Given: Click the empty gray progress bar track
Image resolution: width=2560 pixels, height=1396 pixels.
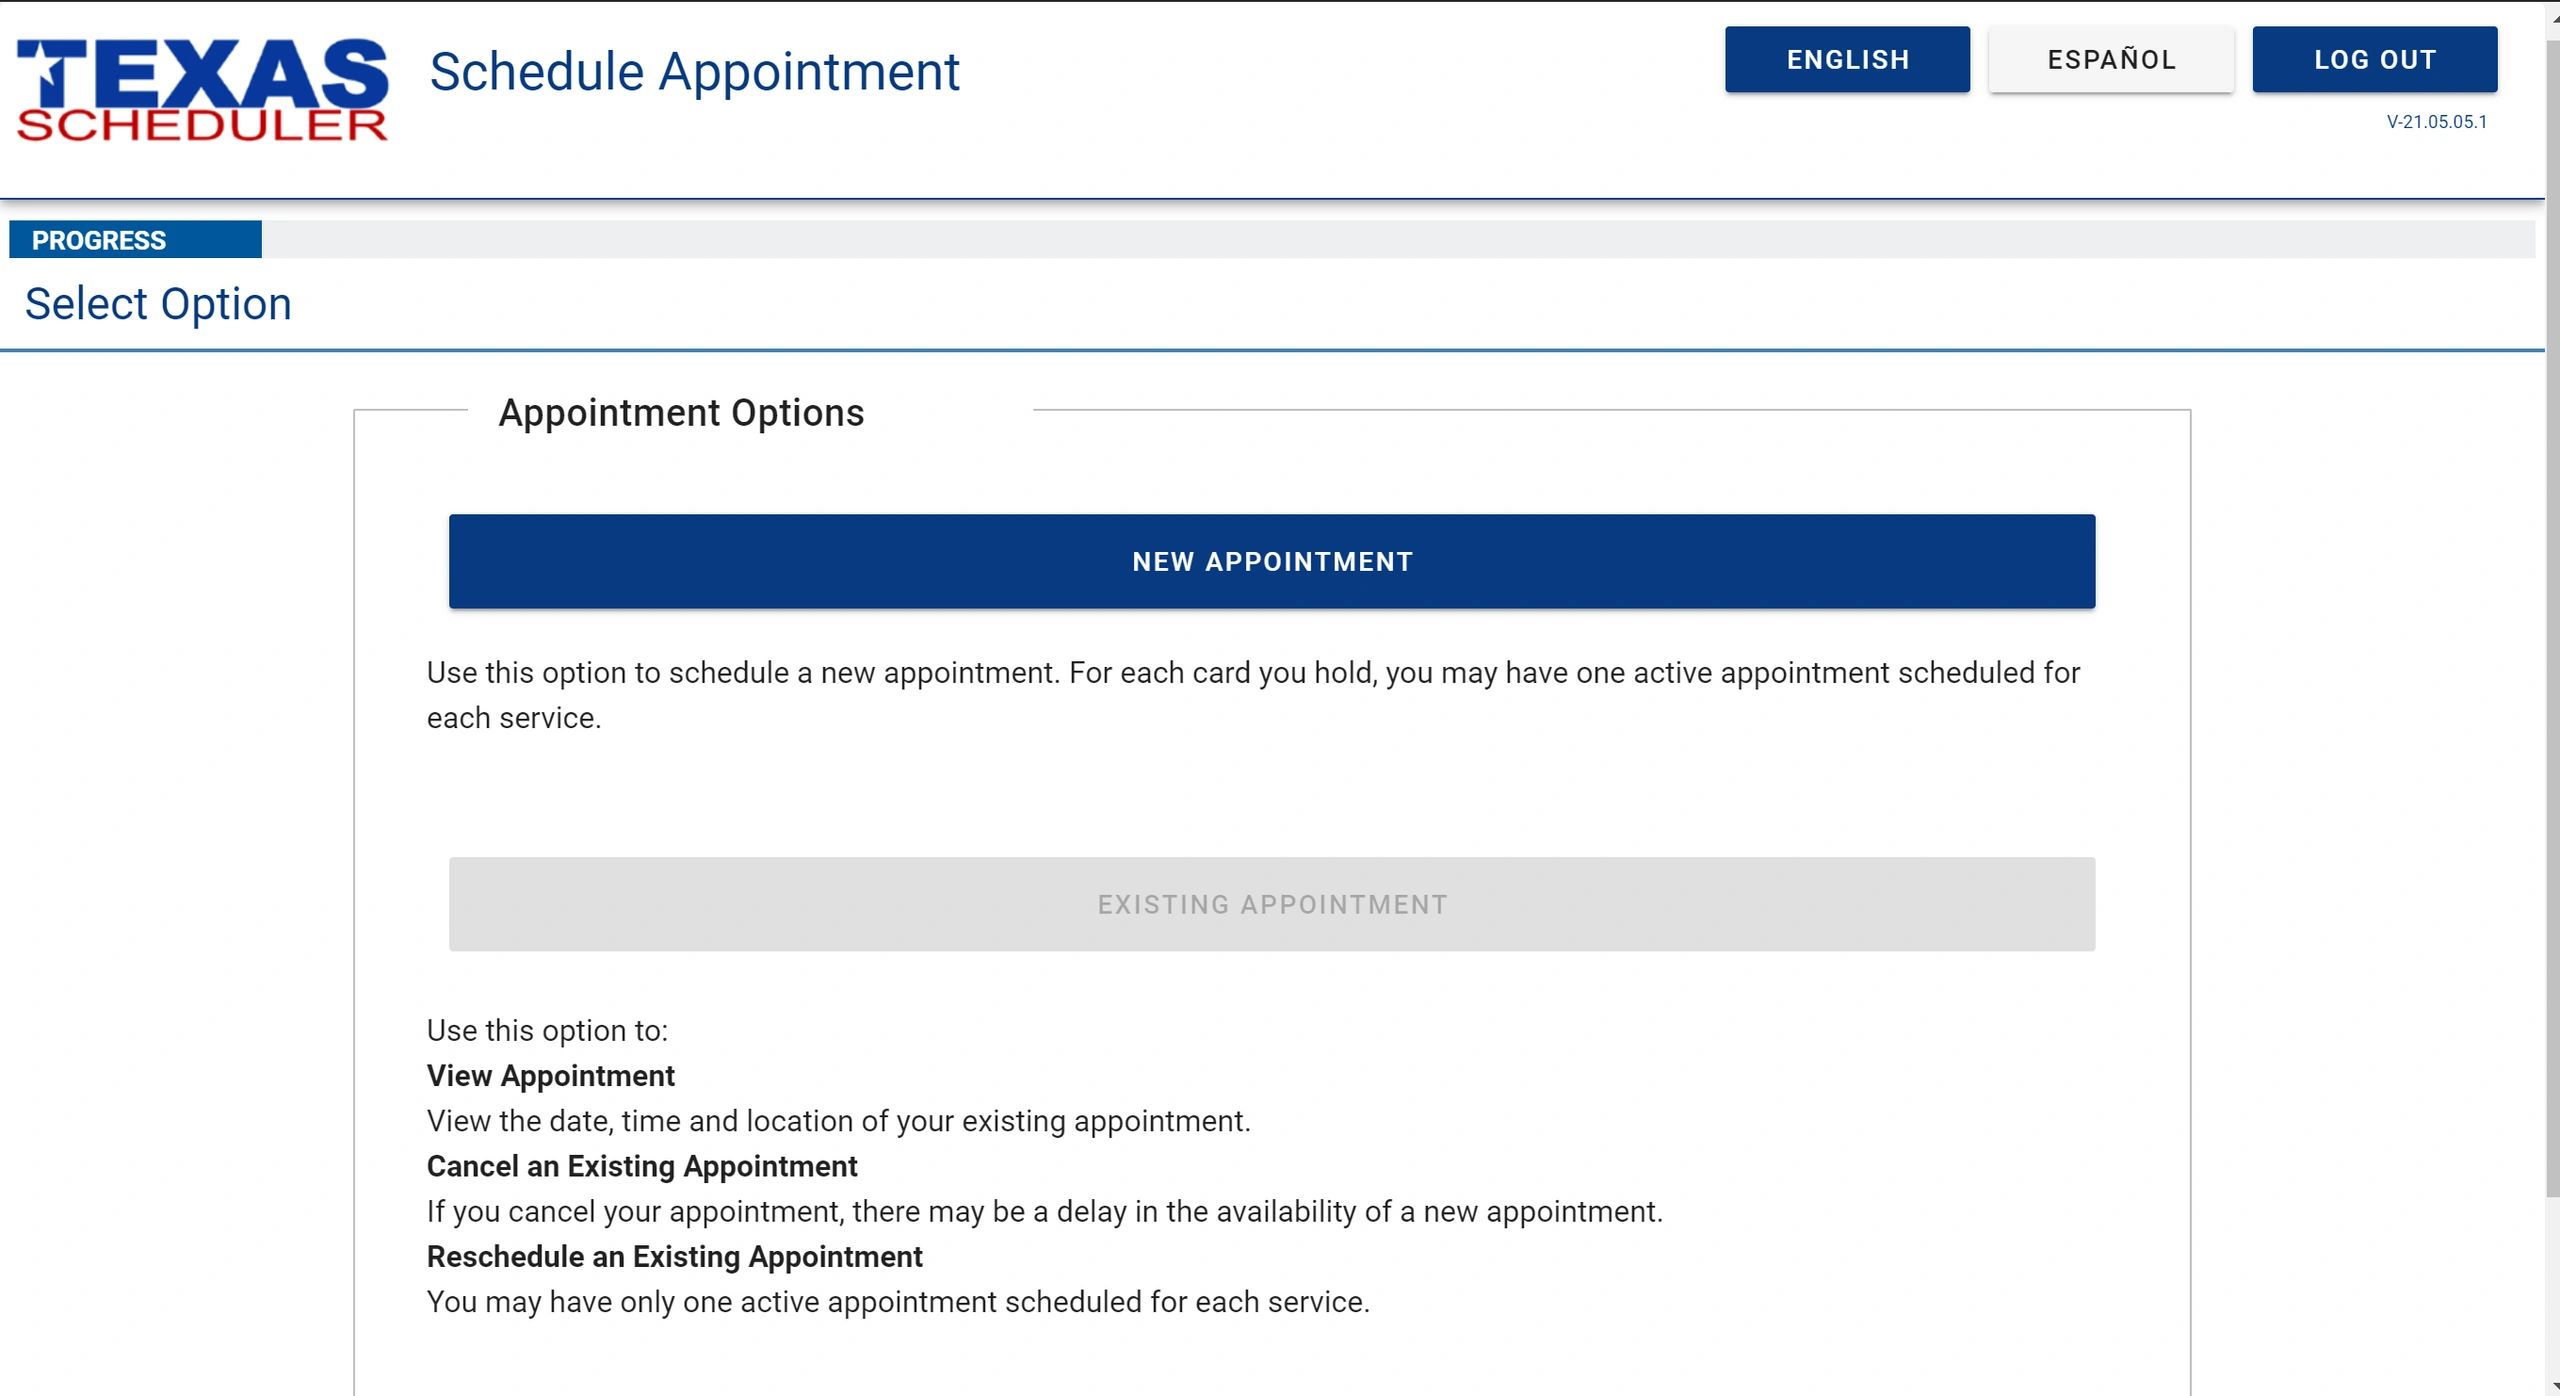Looking at the screenshot, I should point(1400,240).
